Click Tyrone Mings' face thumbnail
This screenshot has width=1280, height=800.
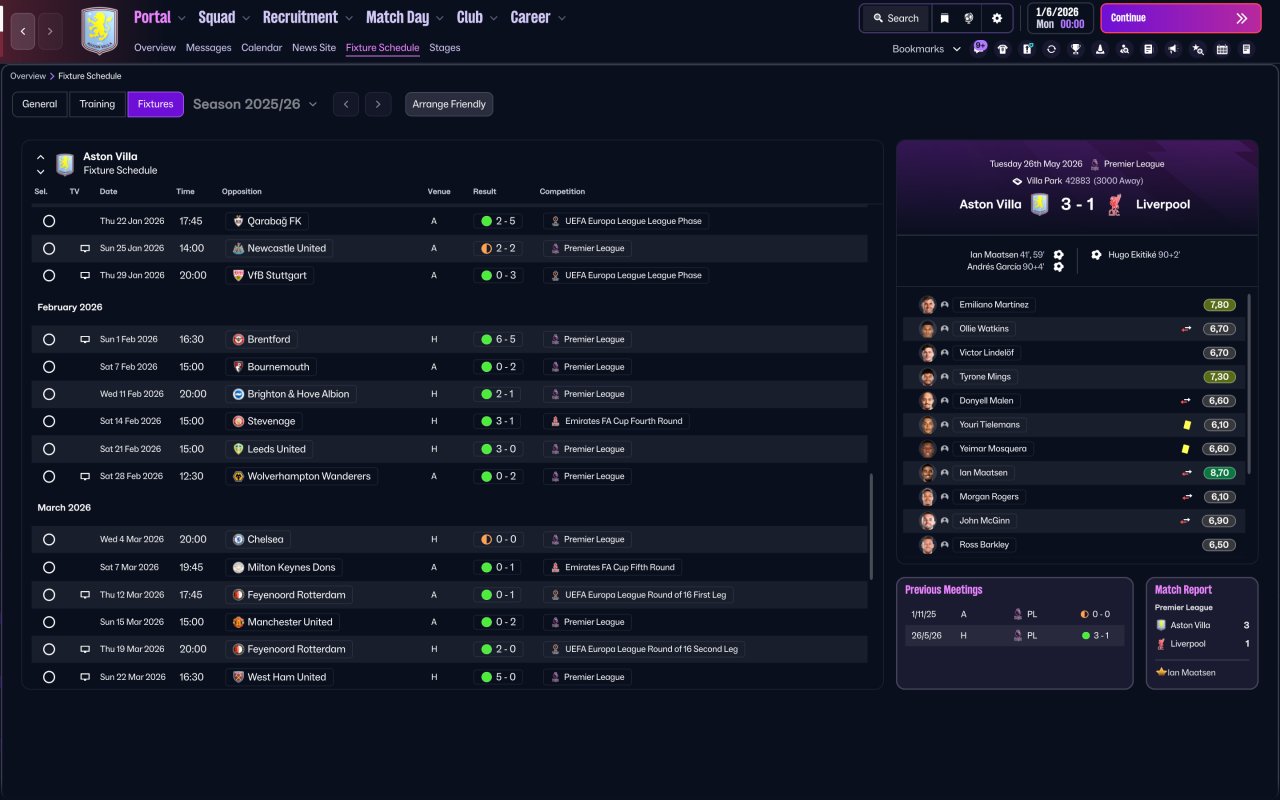click(927, 377)
